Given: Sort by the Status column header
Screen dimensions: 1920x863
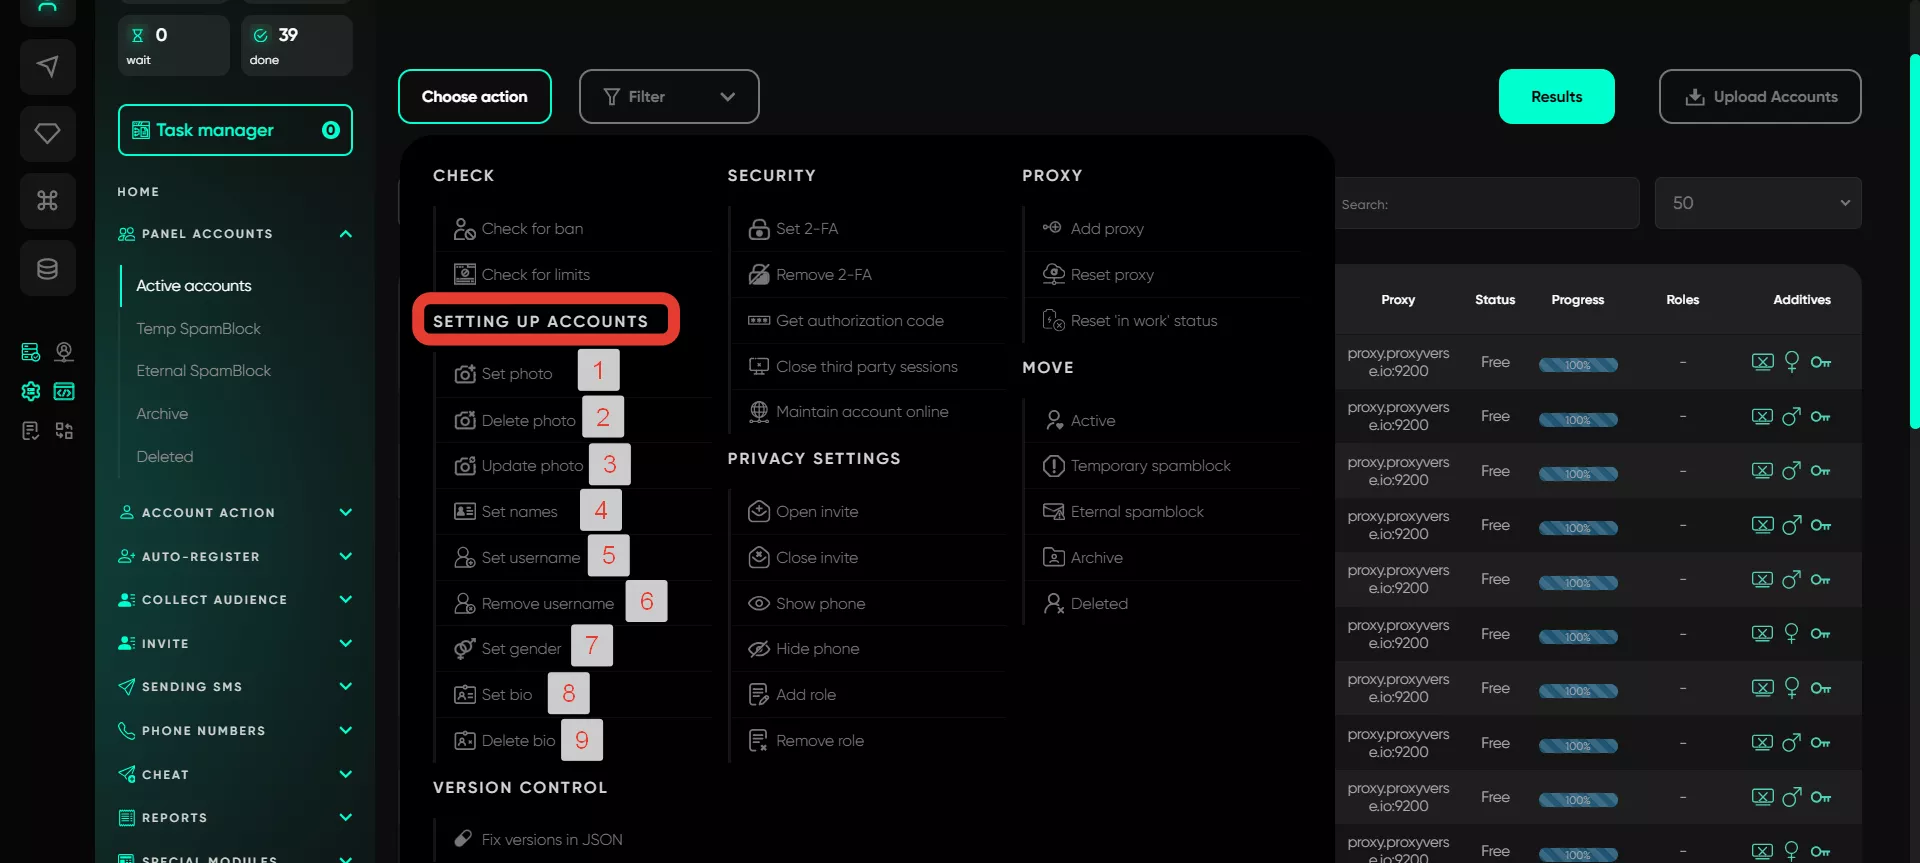Looking at the screenshot, I should [1495, 299].
